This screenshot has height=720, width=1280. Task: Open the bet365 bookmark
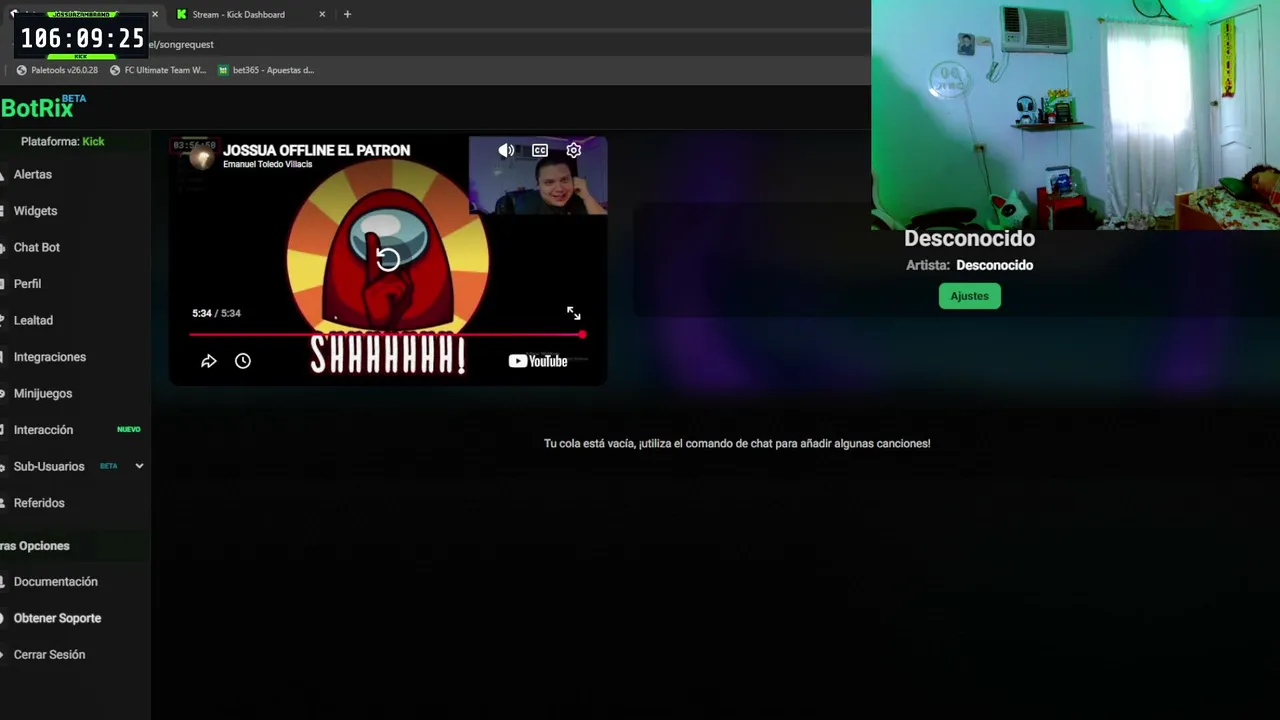point(265,70)
